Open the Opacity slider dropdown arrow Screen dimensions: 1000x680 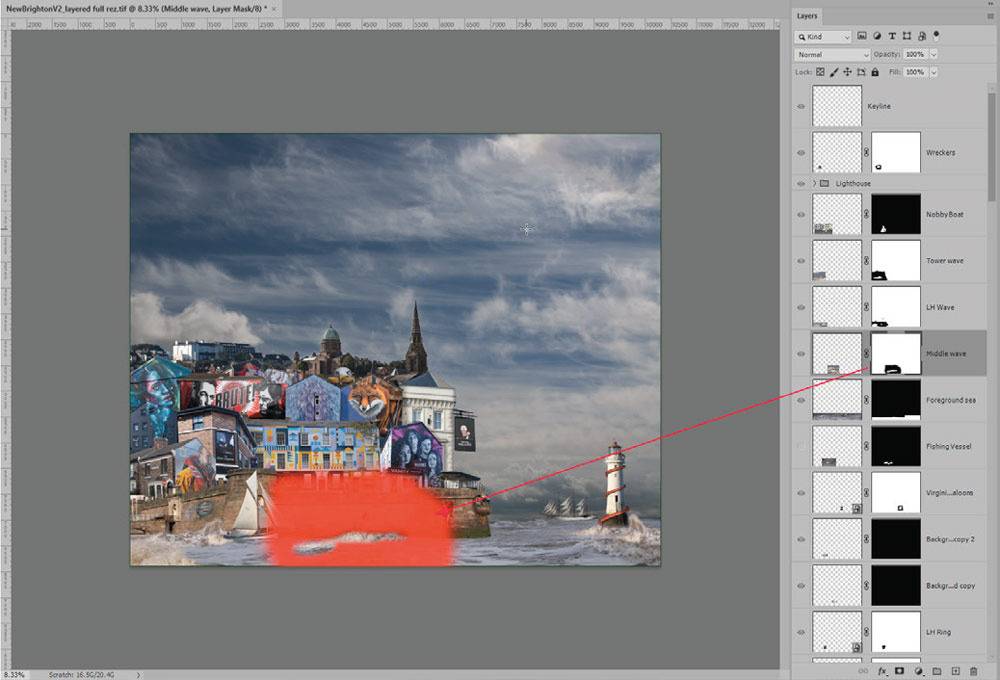tap(934, 55)
